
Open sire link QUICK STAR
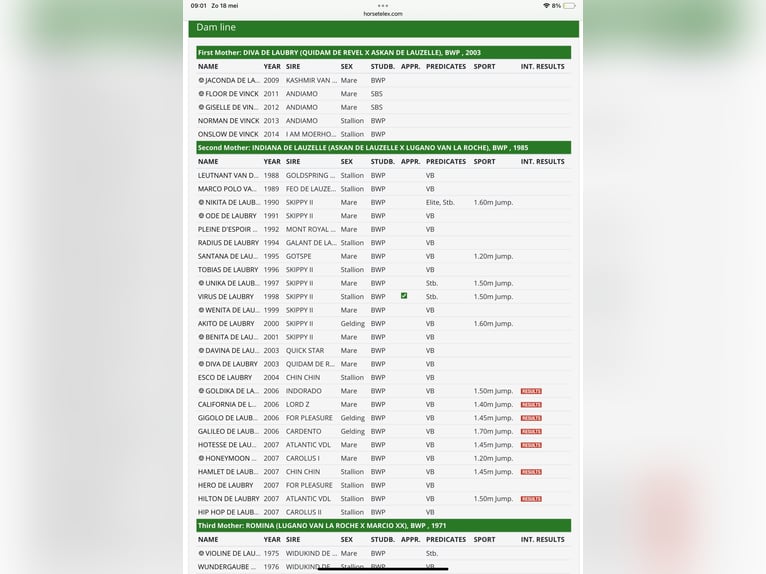(x=305, y=351)
